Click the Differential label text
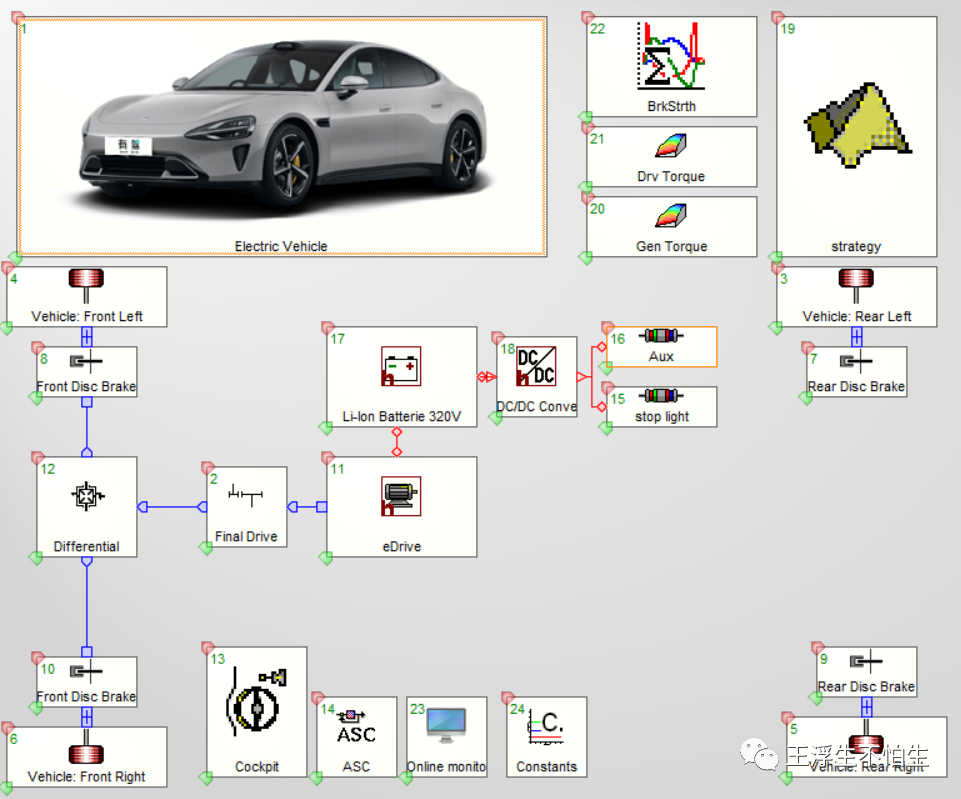Image resolution: width=961 pixels, height=799 pixels. click(86, 547)
